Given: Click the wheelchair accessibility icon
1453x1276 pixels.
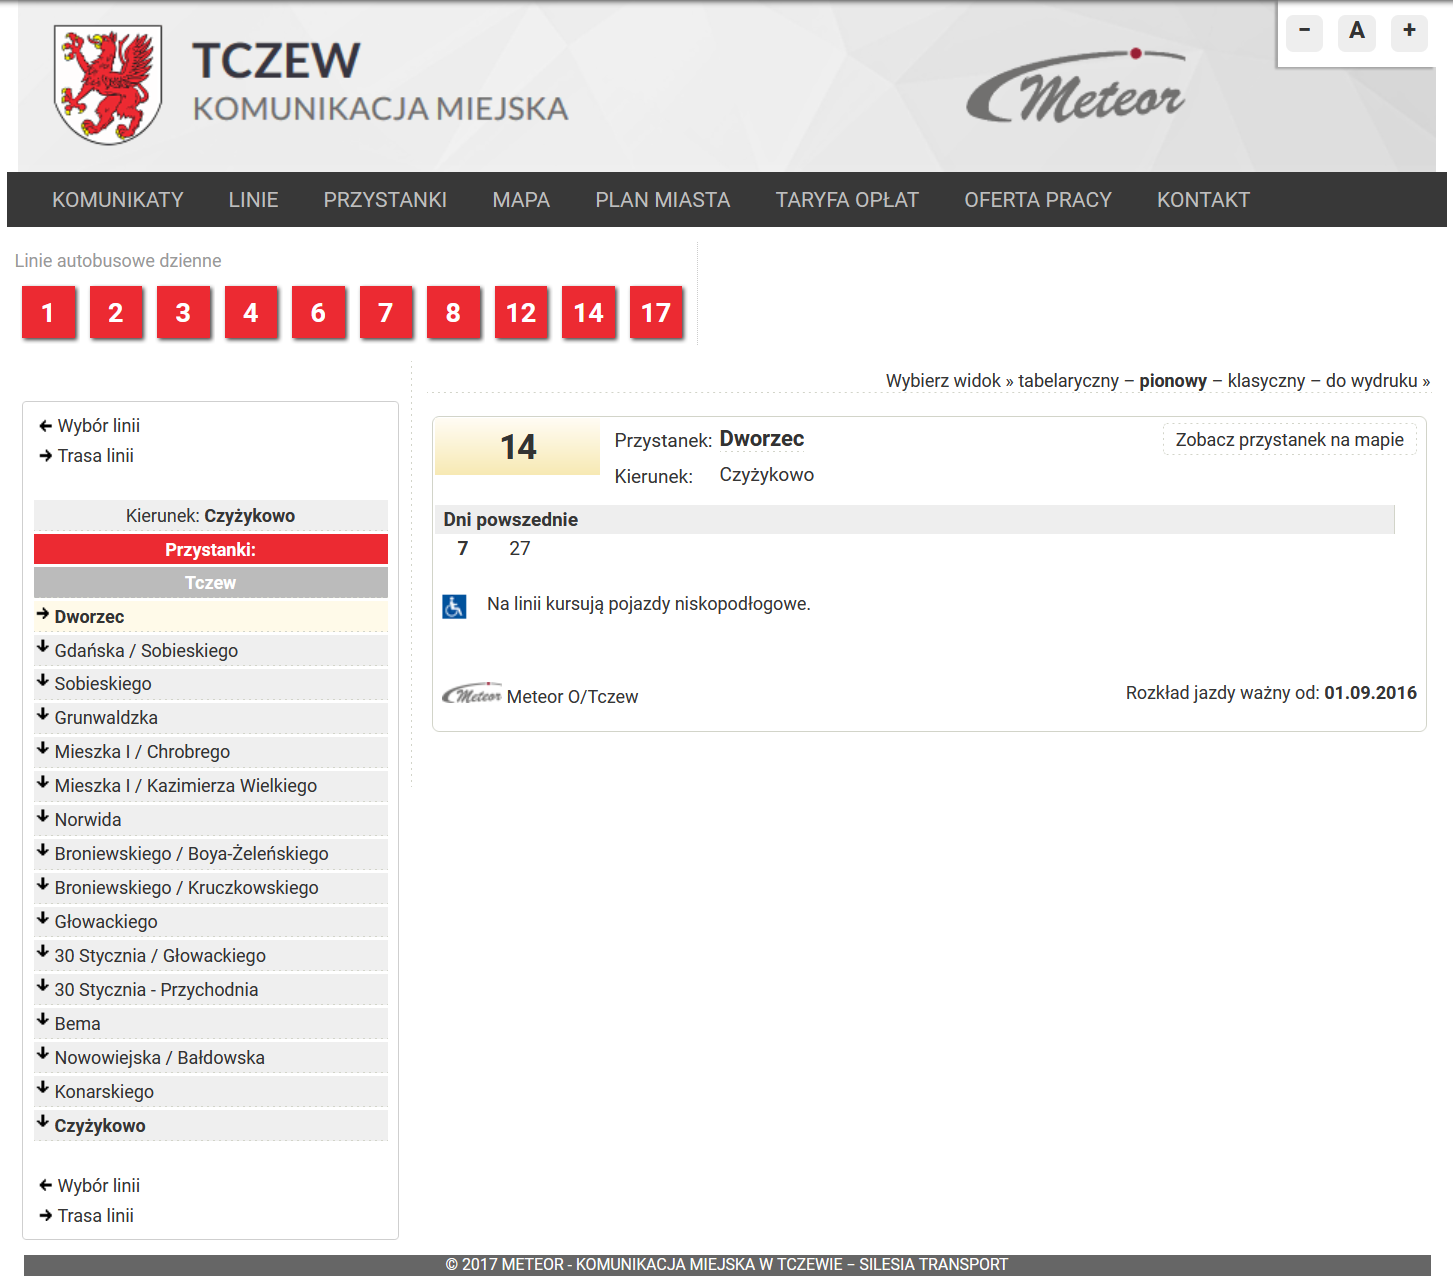Looking at the screenshot, I should (x=454, y=606).
